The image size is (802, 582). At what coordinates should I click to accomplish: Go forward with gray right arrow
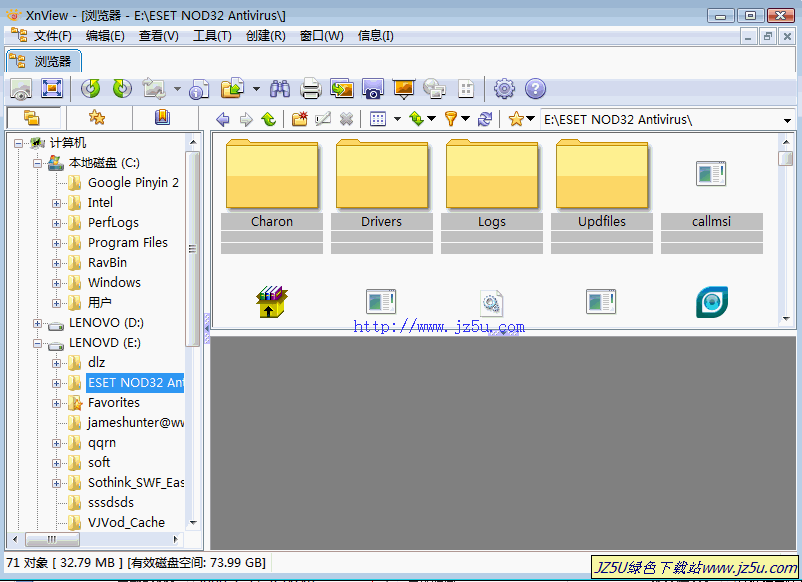246,120
